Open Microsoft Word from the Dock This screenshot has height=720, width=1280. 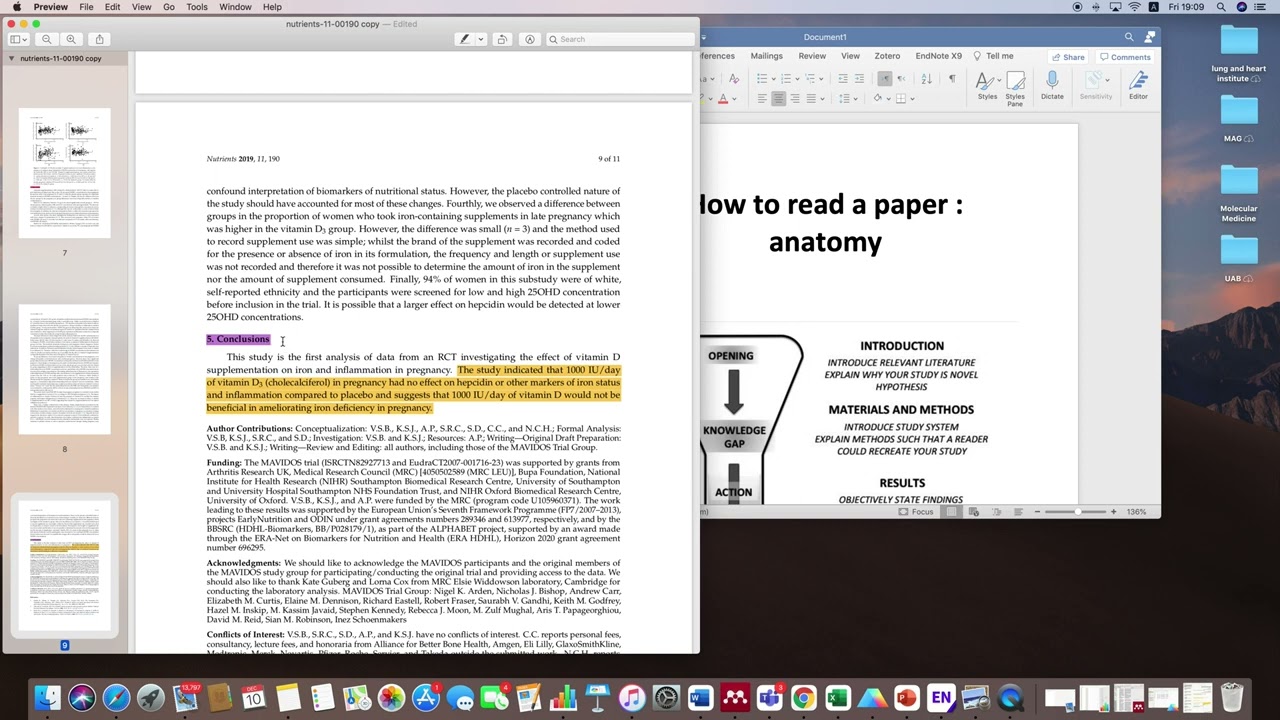pos(700,697)
